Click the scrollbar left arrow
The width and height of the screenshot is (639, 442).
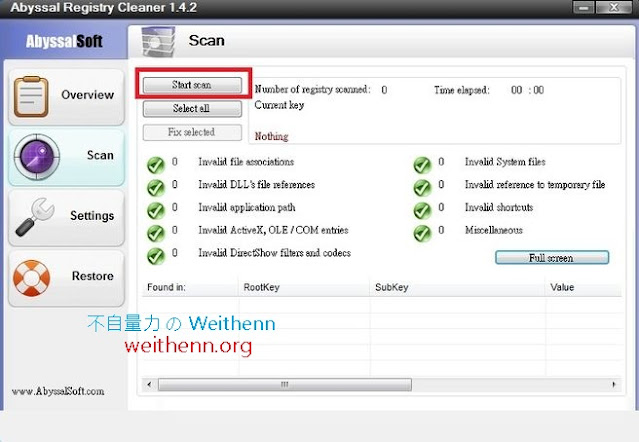(149, 385)
